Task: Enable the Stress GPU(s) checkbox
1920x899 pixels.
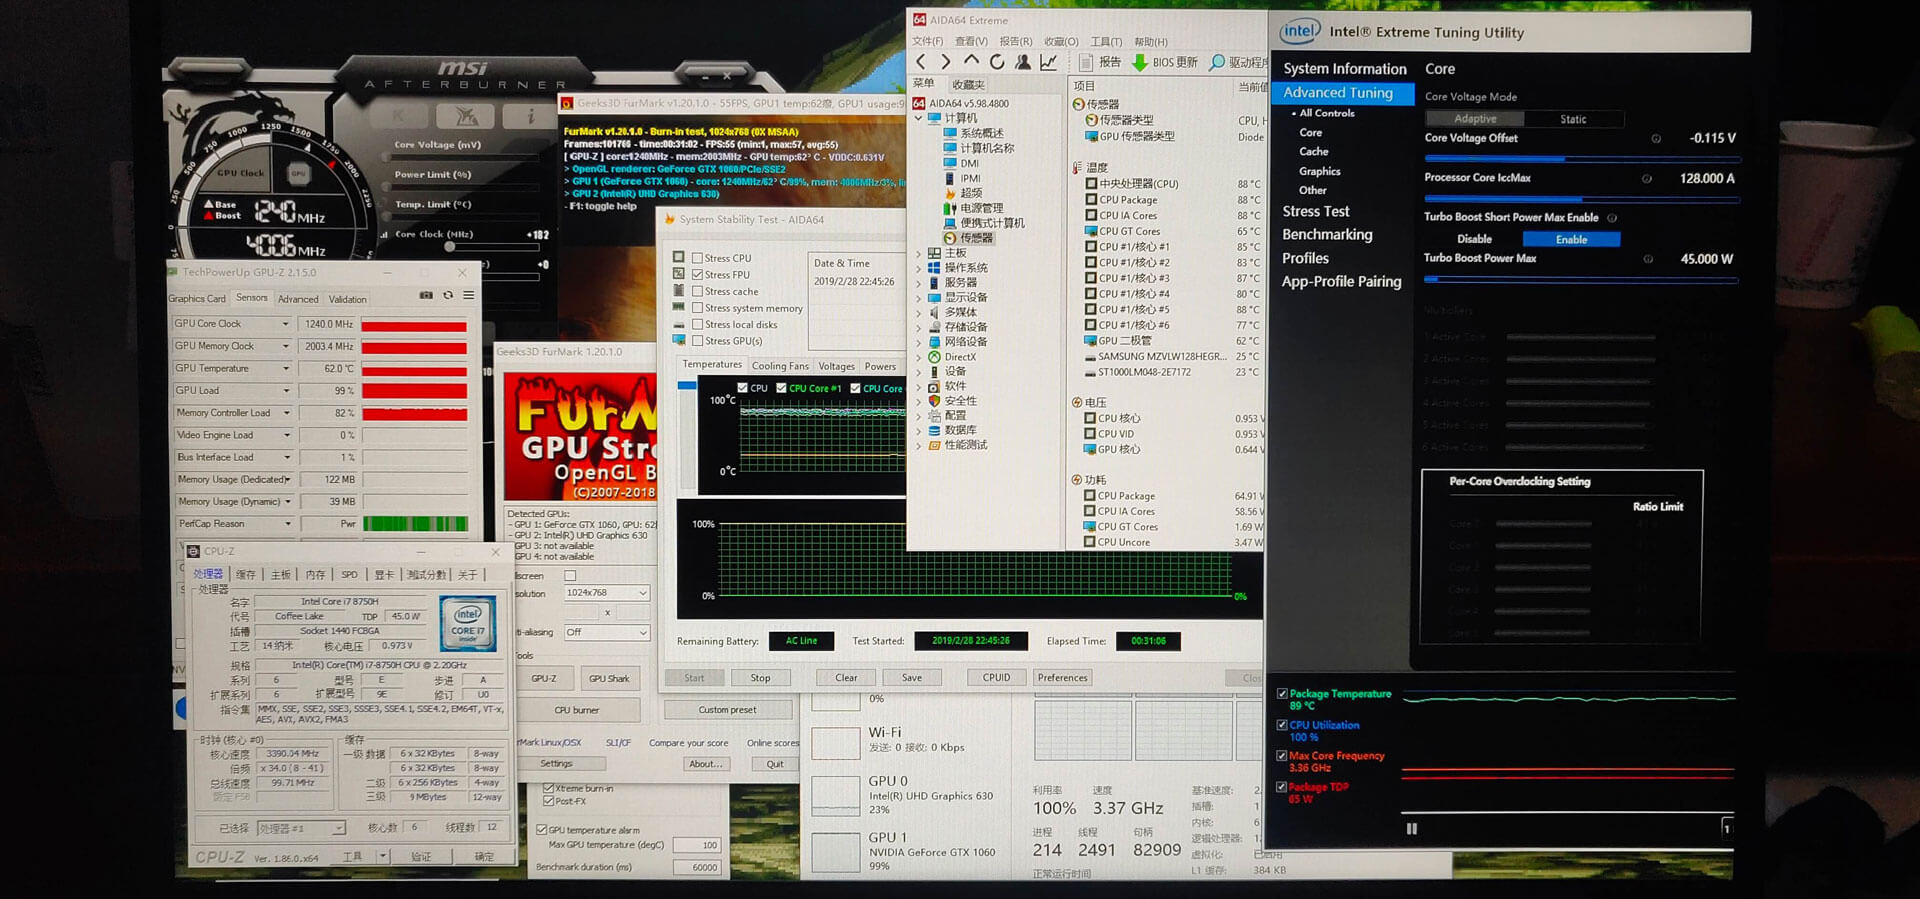Action: tap(697, 341)
